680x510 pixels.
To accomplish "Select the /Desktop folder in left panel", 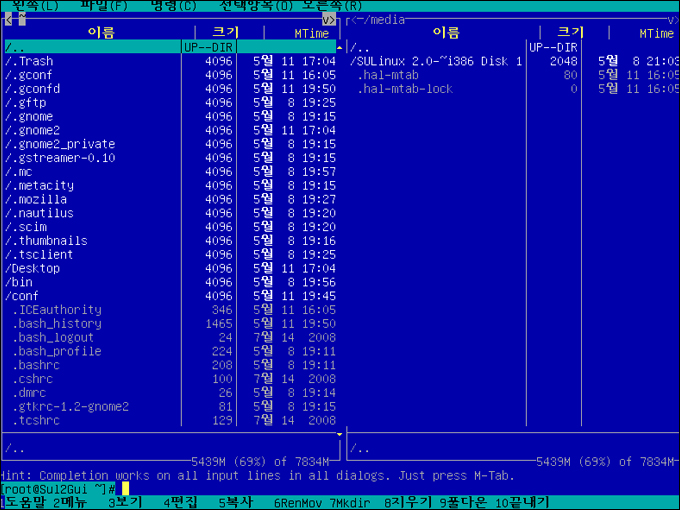I will click(32, 268).
